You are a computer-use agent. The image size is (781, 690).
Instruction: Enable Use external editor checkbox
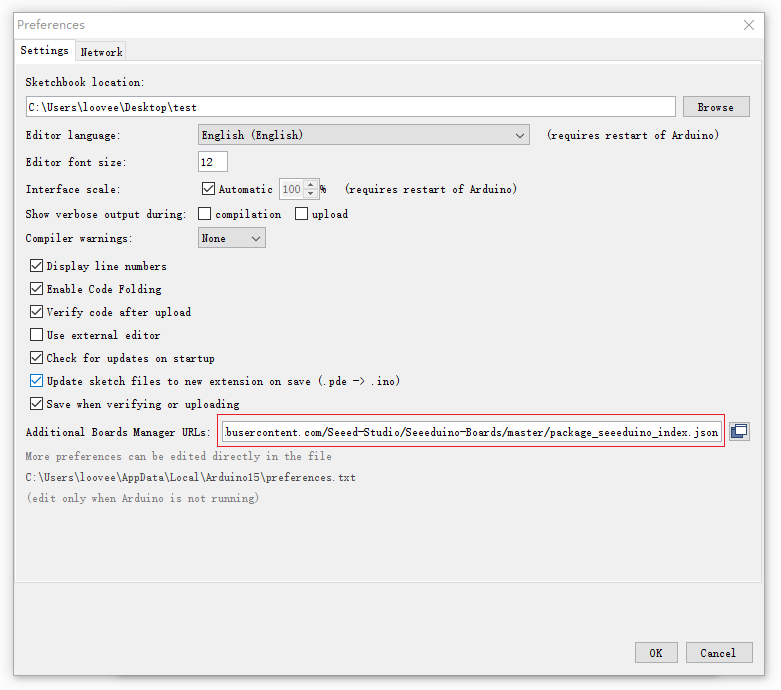[37, 335]
